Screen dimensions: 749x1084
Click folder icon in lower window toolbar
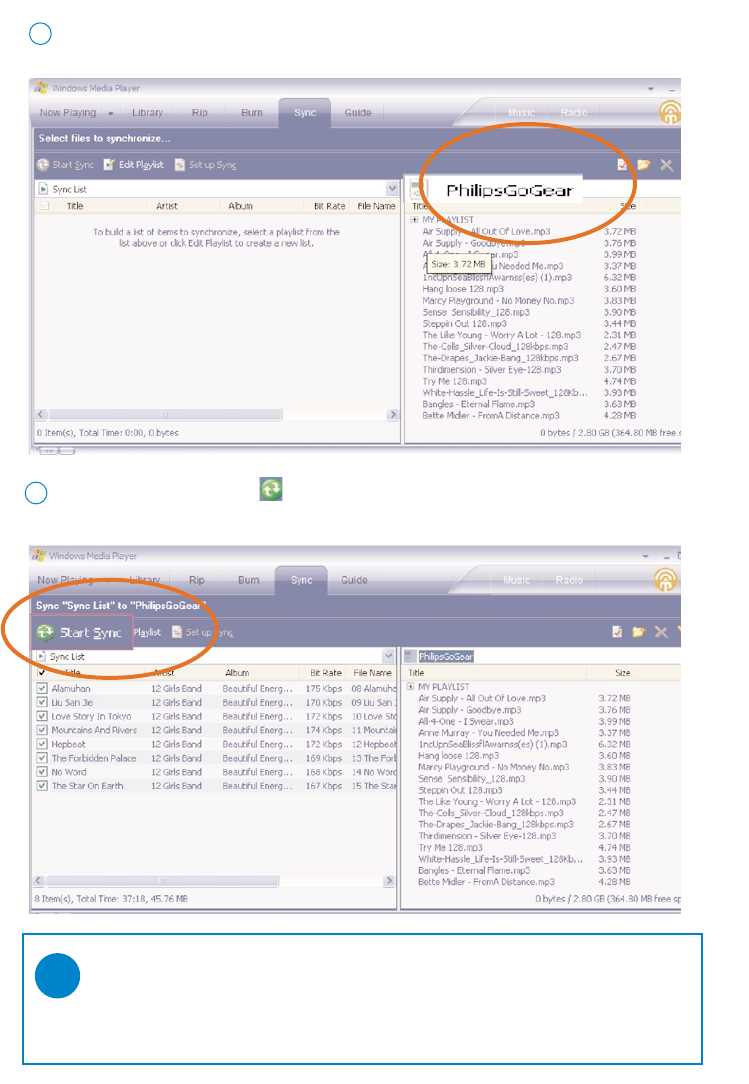(x=639, y=632)
